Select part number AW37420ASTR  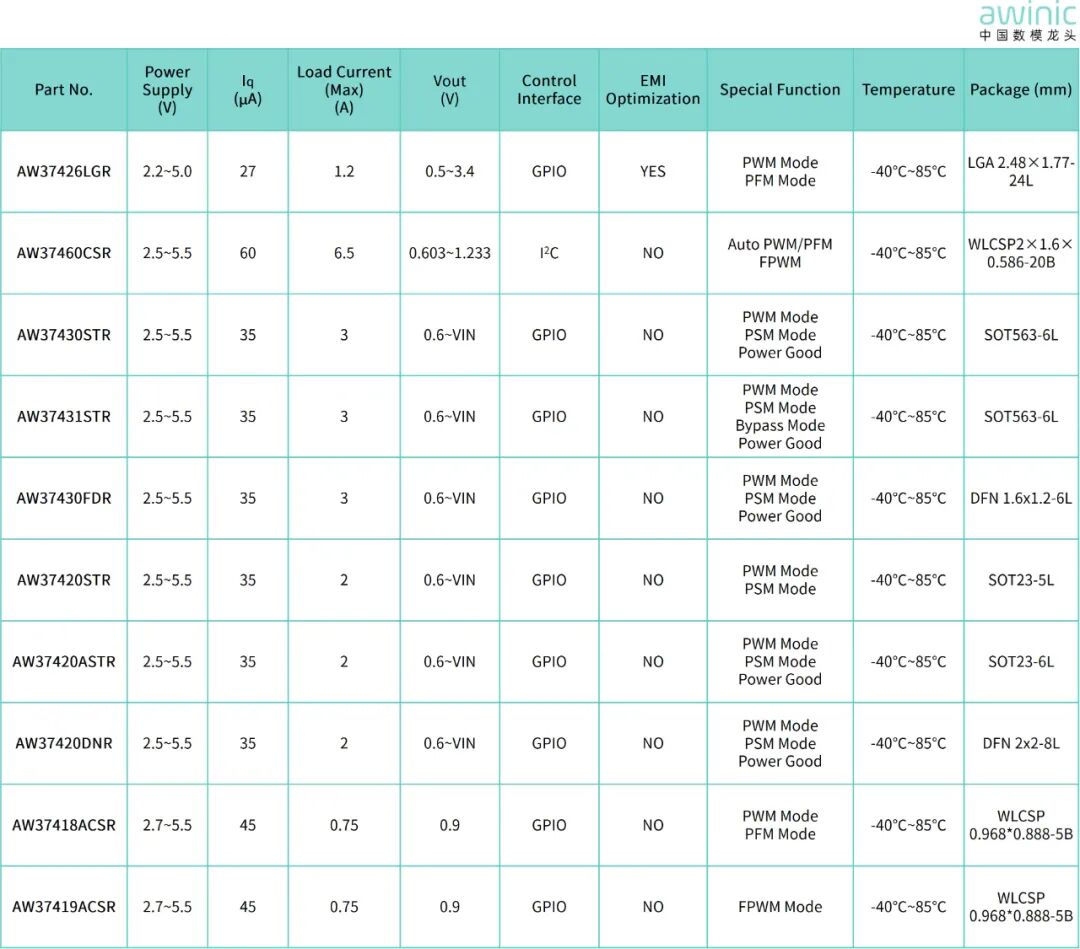(63, 662)
